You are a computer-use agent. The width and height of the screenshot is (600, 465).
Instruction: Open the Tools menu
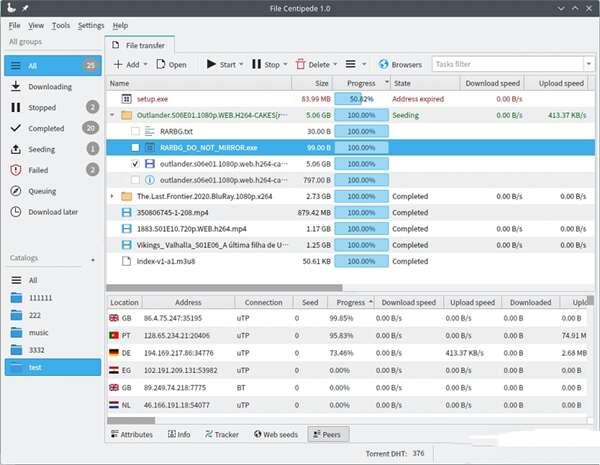61,25
